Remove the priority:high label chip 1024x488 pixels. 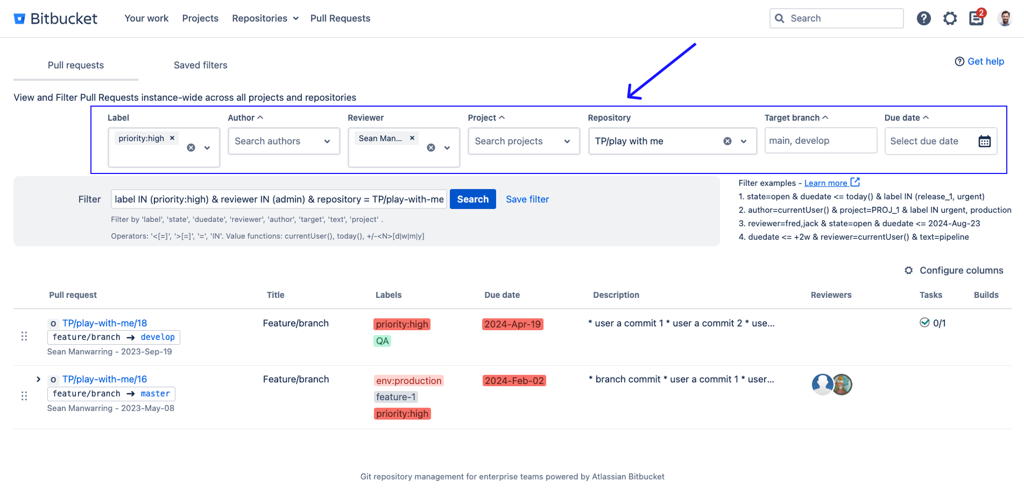(172, 139)
